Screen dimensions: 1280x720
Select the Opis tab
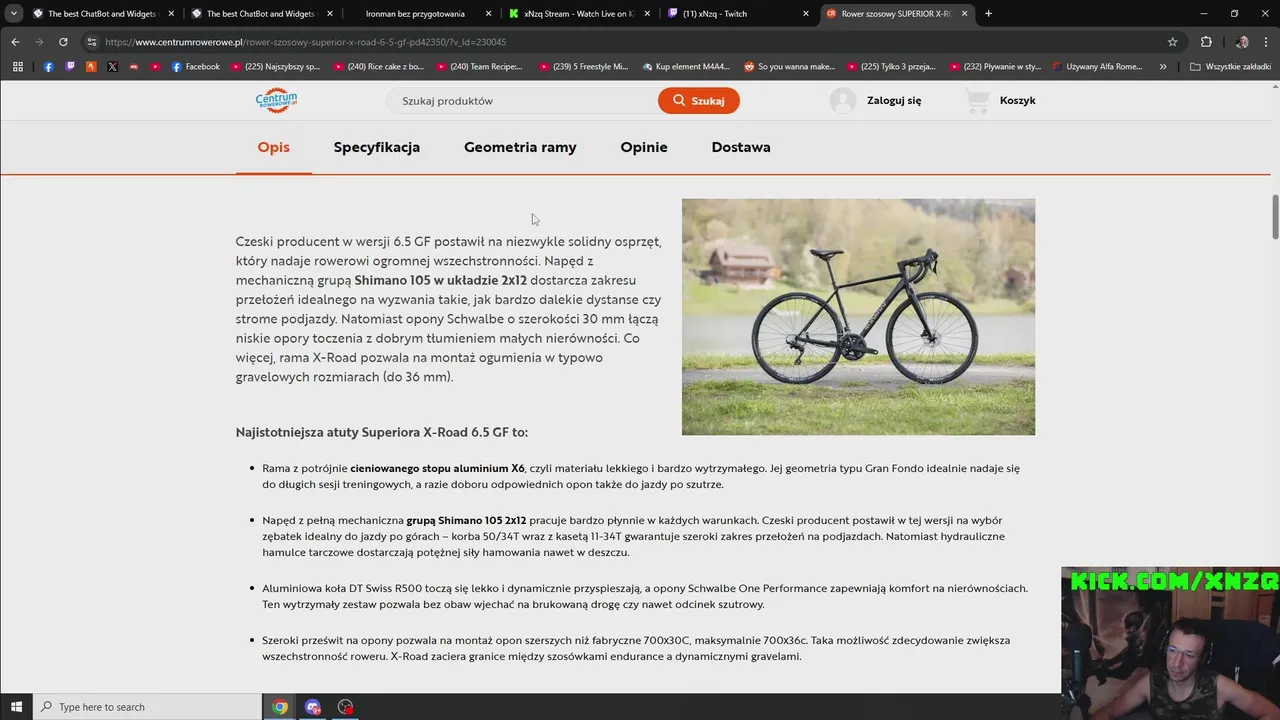tap(273, 147)
